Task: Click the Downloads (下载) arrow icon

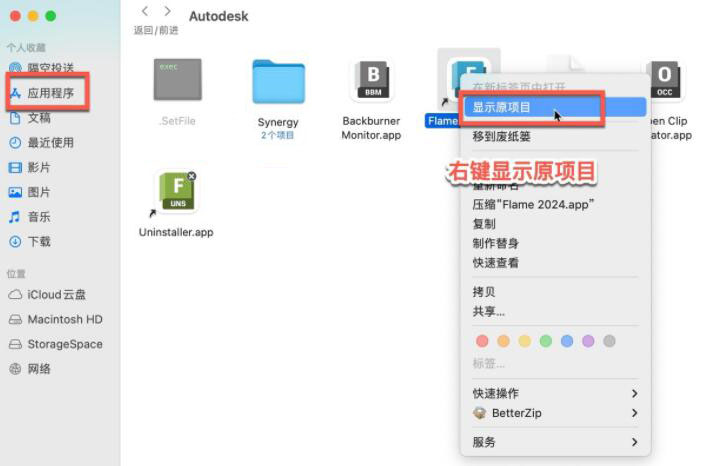Action: click(x=15, y=242)
